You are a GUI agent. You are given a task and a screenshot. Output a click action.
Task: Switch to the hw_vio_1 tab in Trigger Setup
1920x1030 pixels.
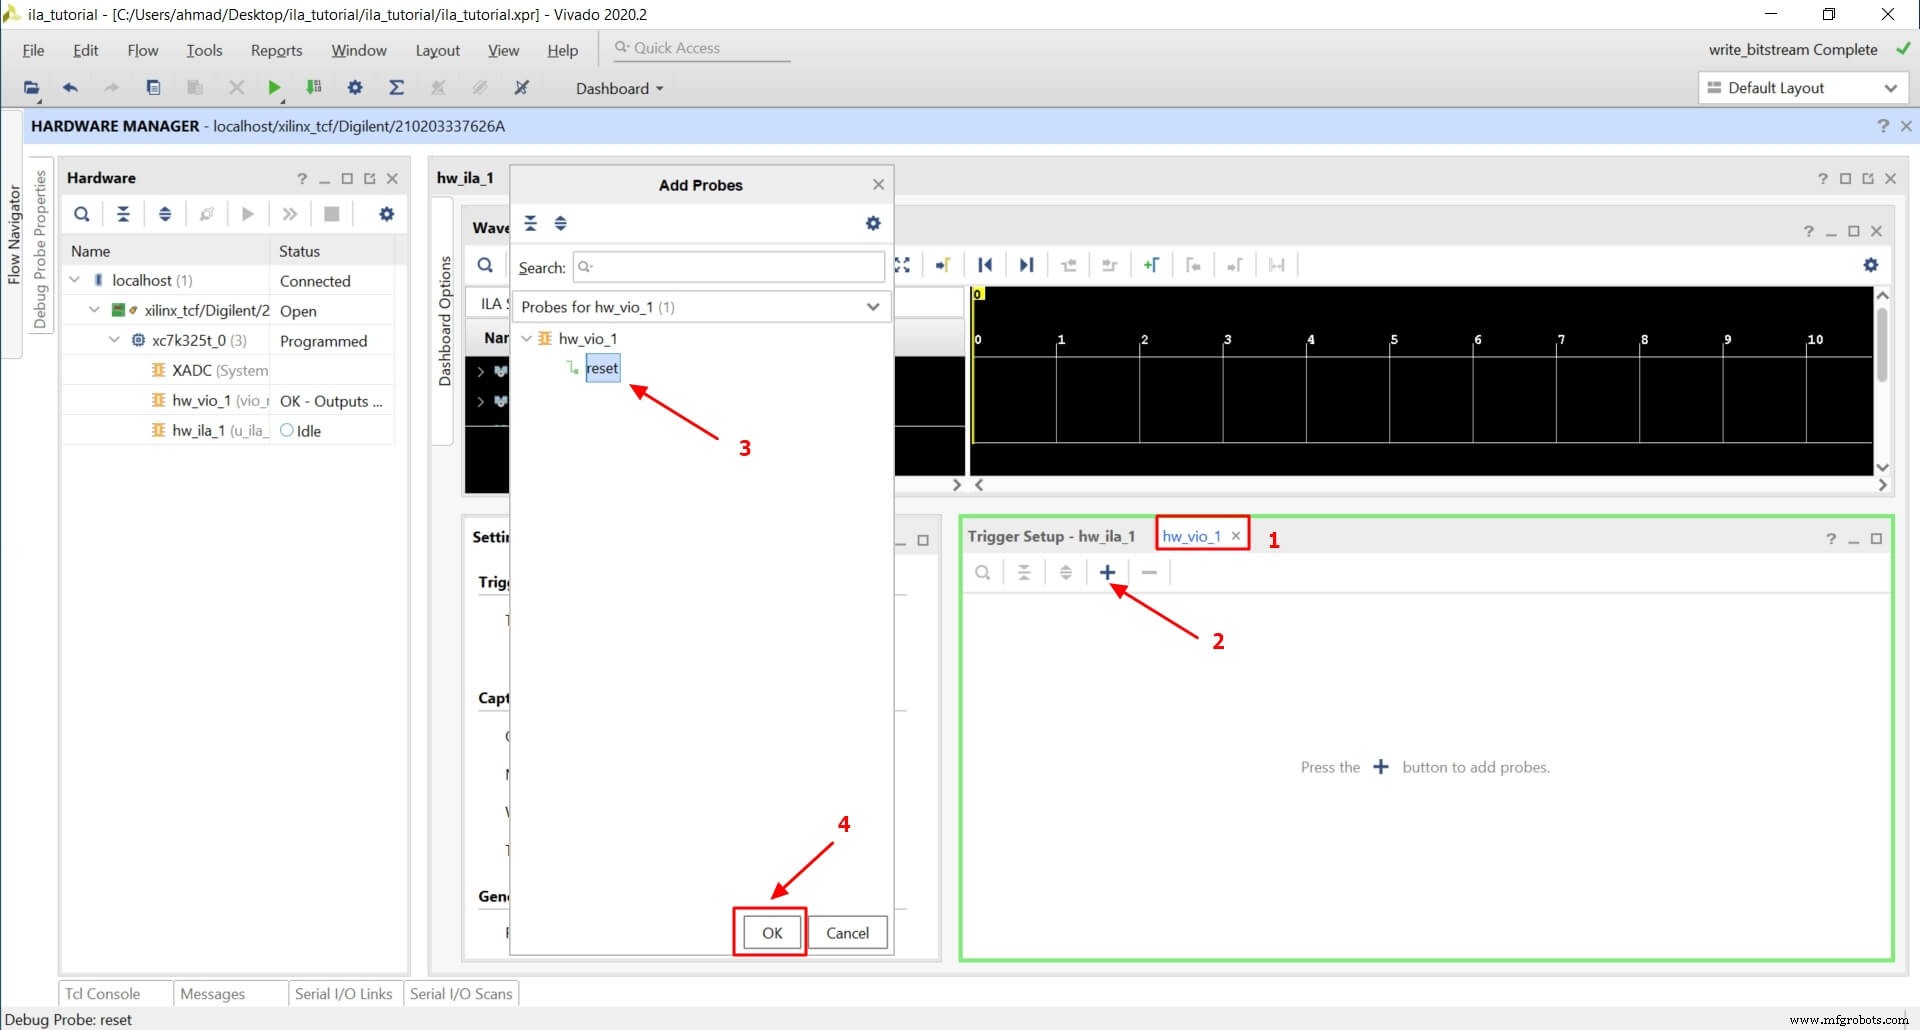tap(1192, 535)
